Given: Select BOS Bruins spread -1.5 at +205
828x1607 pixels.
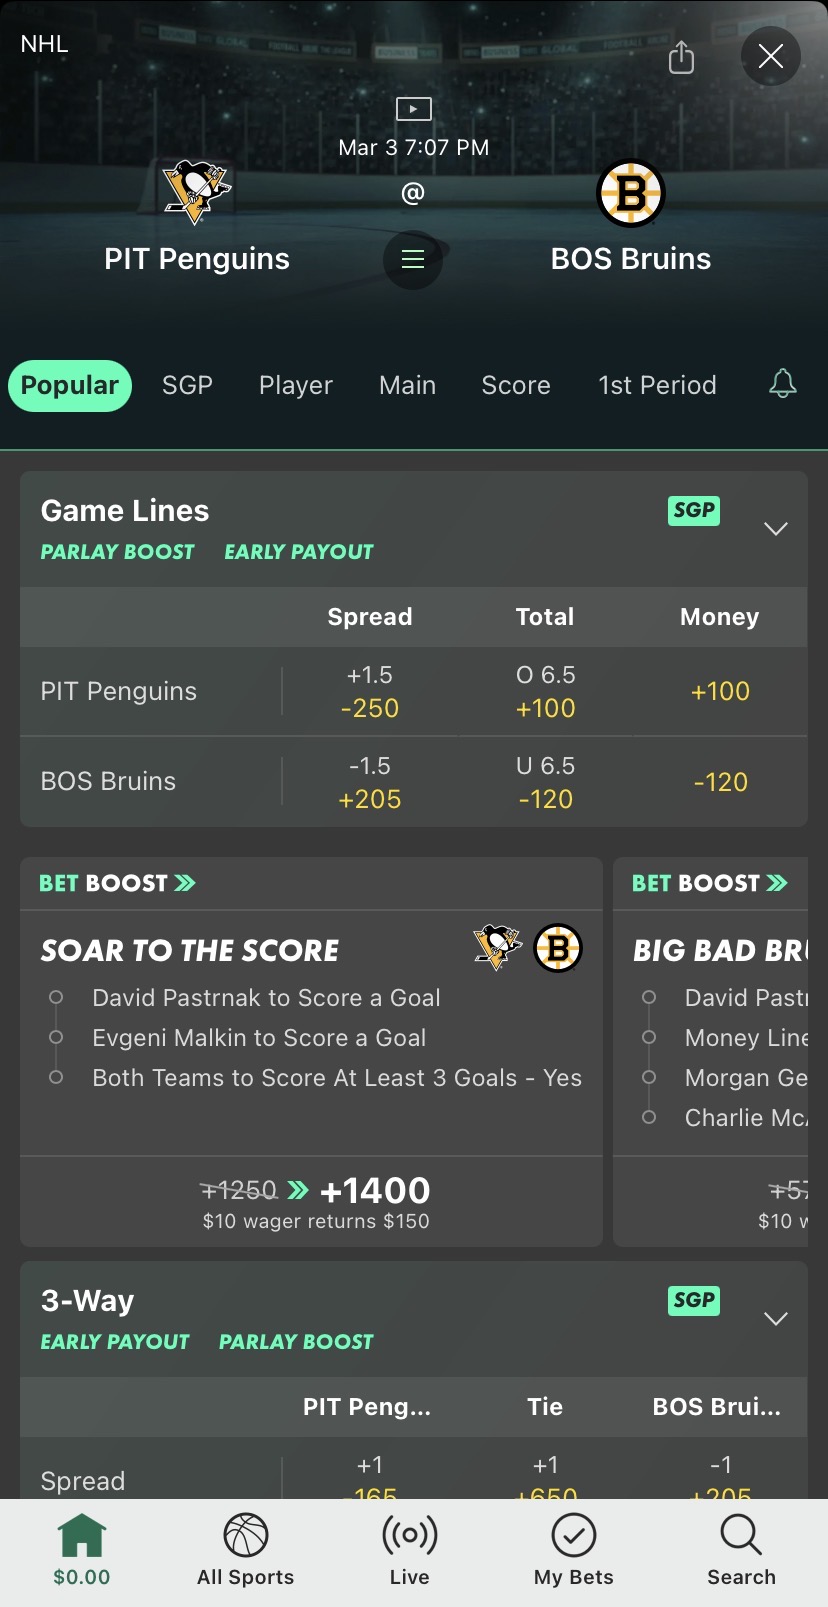Looking at the screenshot, I should (x=370, y=782).
